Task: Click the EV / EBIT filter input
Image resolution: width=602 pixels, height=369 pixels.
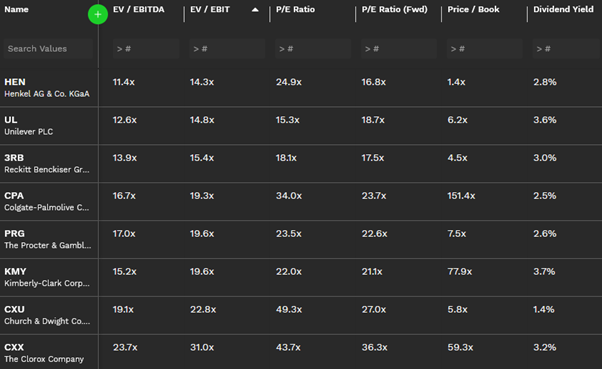Action: click(x=227, y=49)
